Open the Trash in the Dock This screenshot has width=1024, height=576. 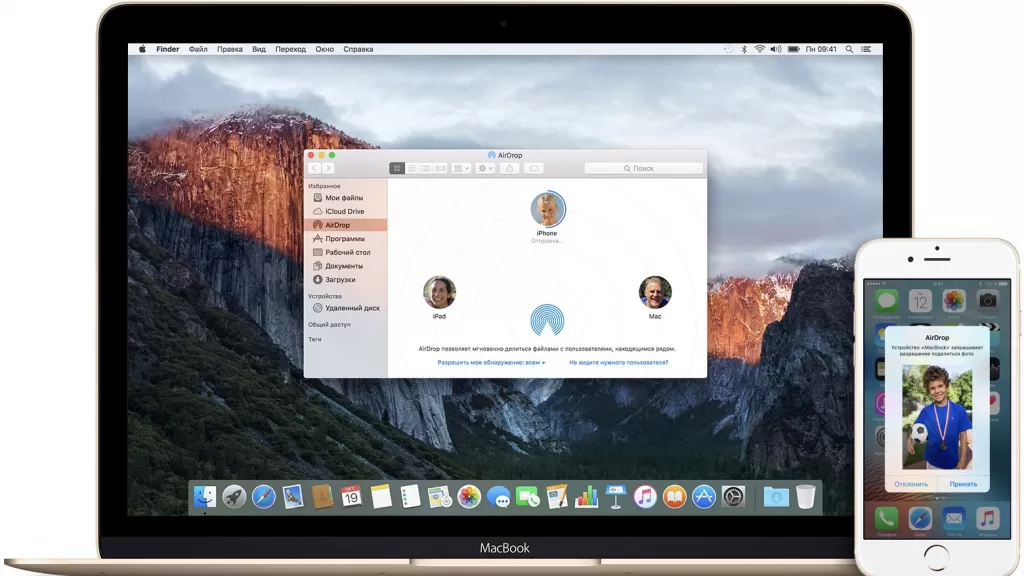pos(806,496)
